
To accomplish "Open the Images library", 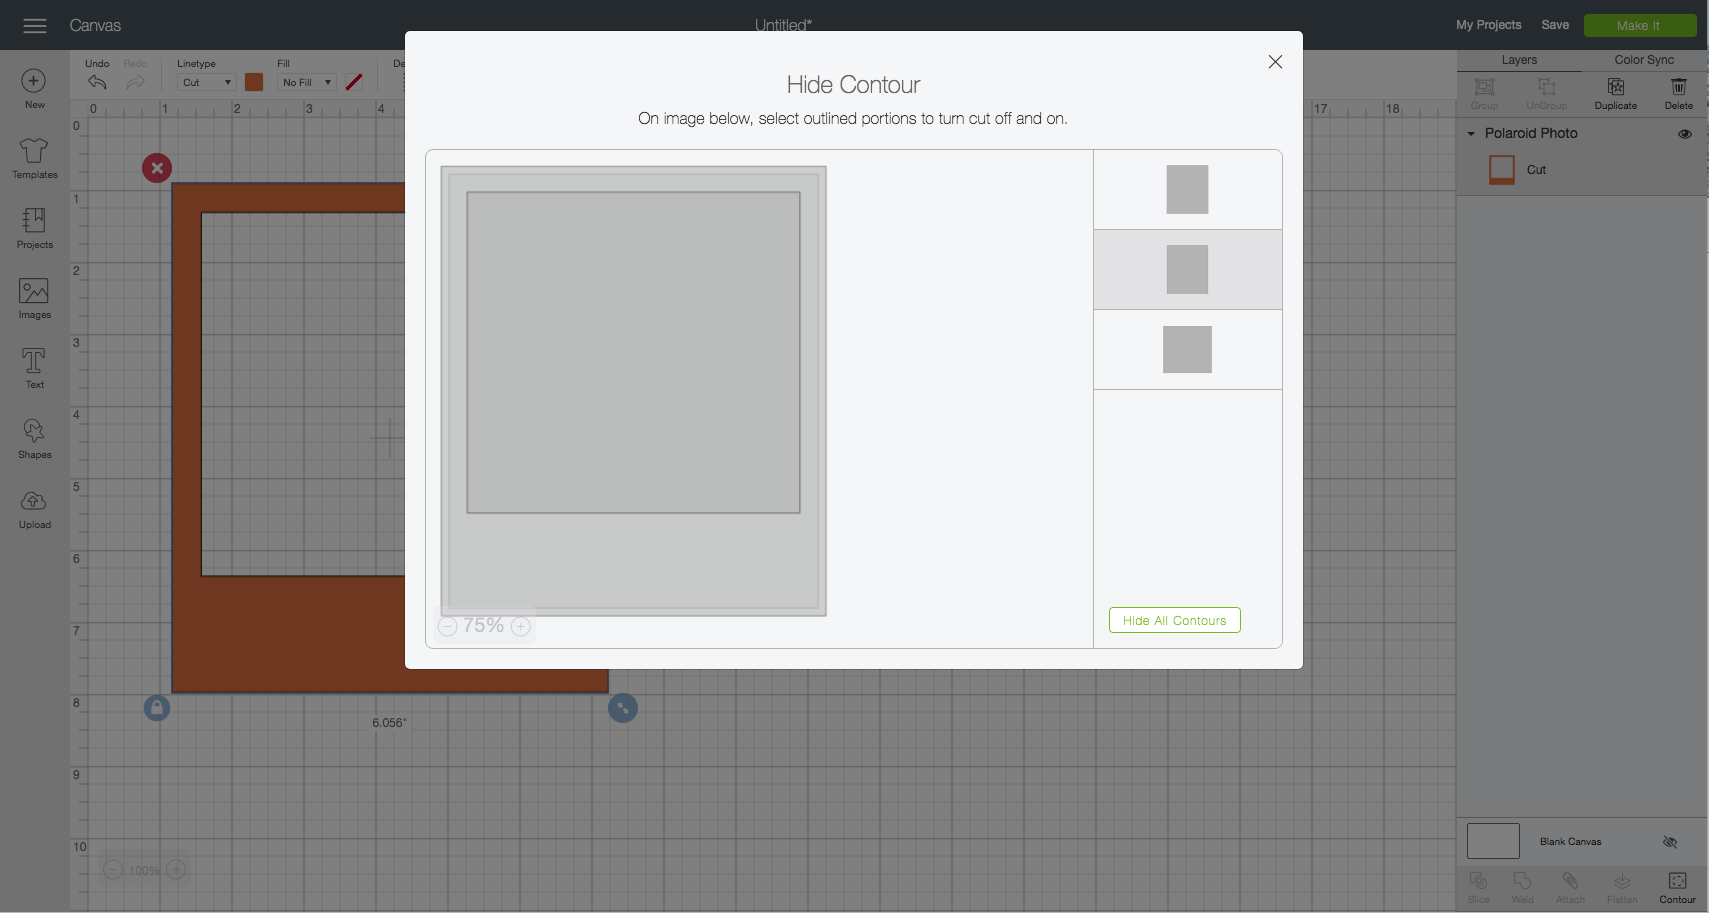I will point(34,298).
